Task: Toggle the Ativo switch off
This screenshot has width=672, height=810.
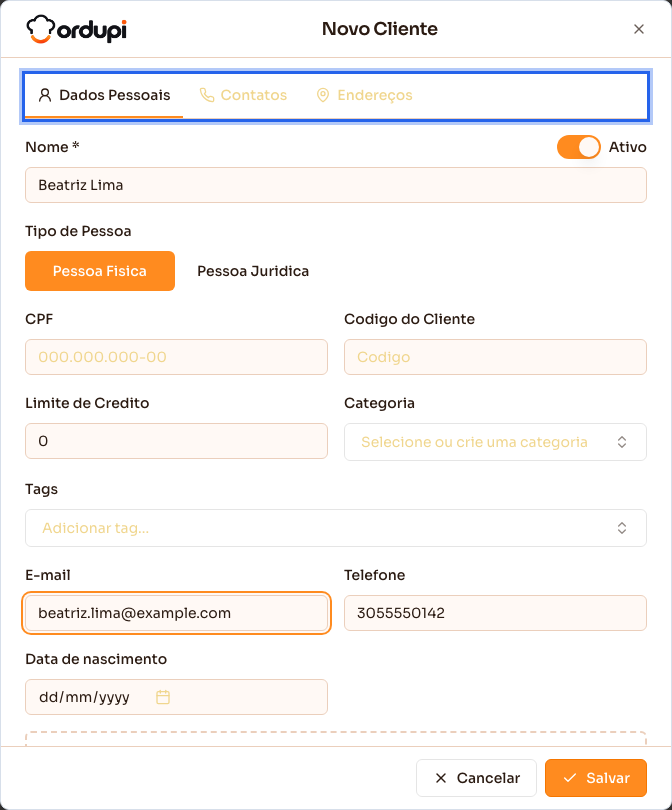Action: [x=579, y=147]
